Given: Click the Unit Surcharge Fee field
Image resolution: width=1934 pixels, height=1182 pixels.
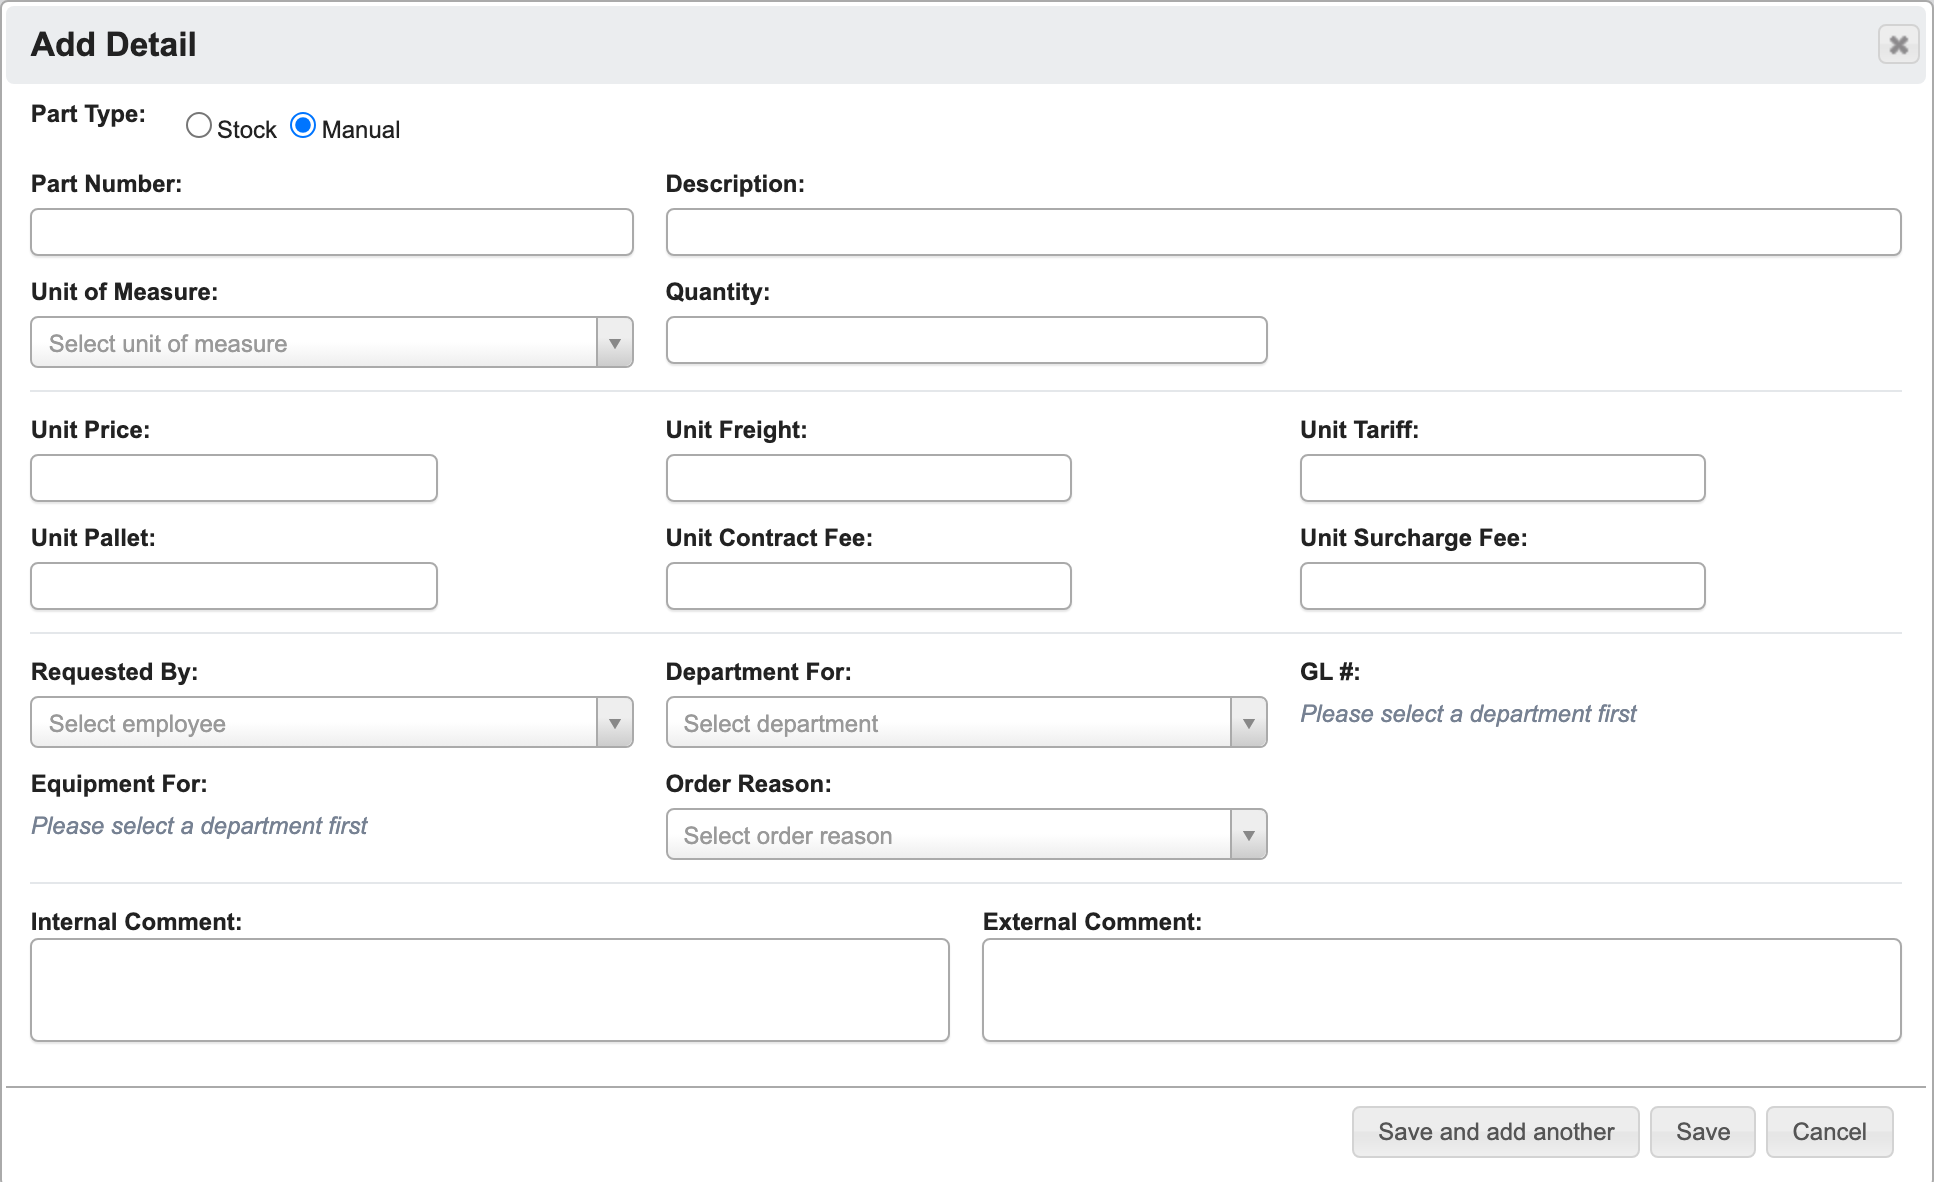Looking at the screenshot, I should (1502, 586).
